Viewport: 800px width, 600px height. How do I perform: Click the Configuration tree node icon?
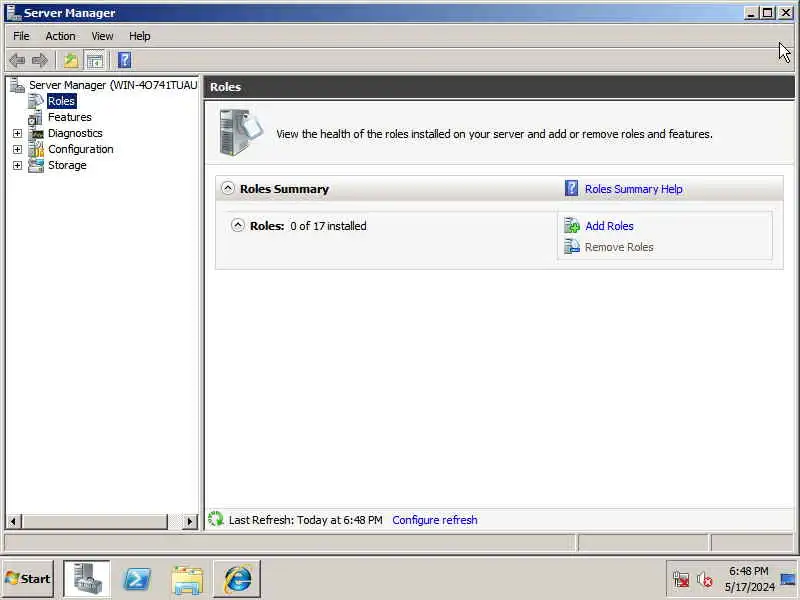point(36,149)
